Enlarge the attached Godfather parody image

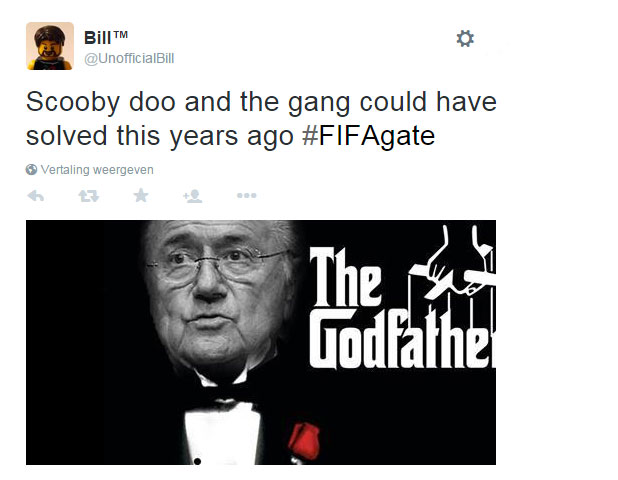click(261, 342)
